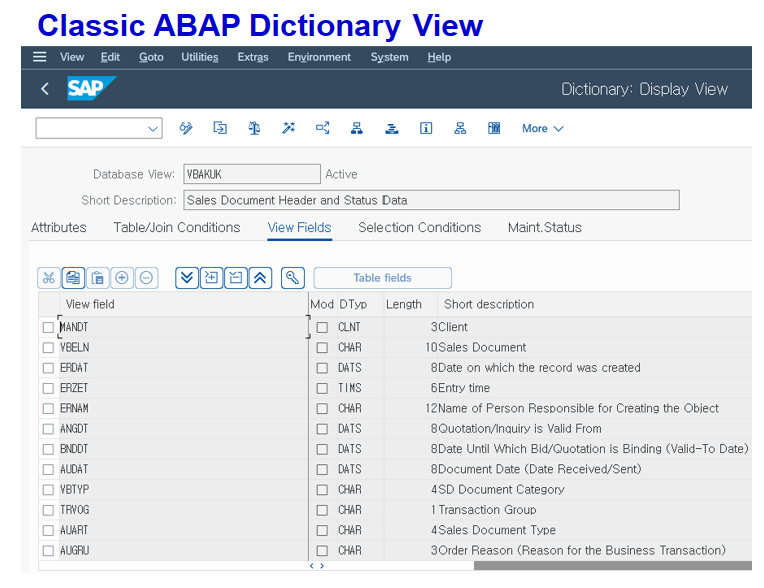Switch to Table/Join Conditions tab
The width and height of the screenshot is (764, 588).
pos(177,228)
